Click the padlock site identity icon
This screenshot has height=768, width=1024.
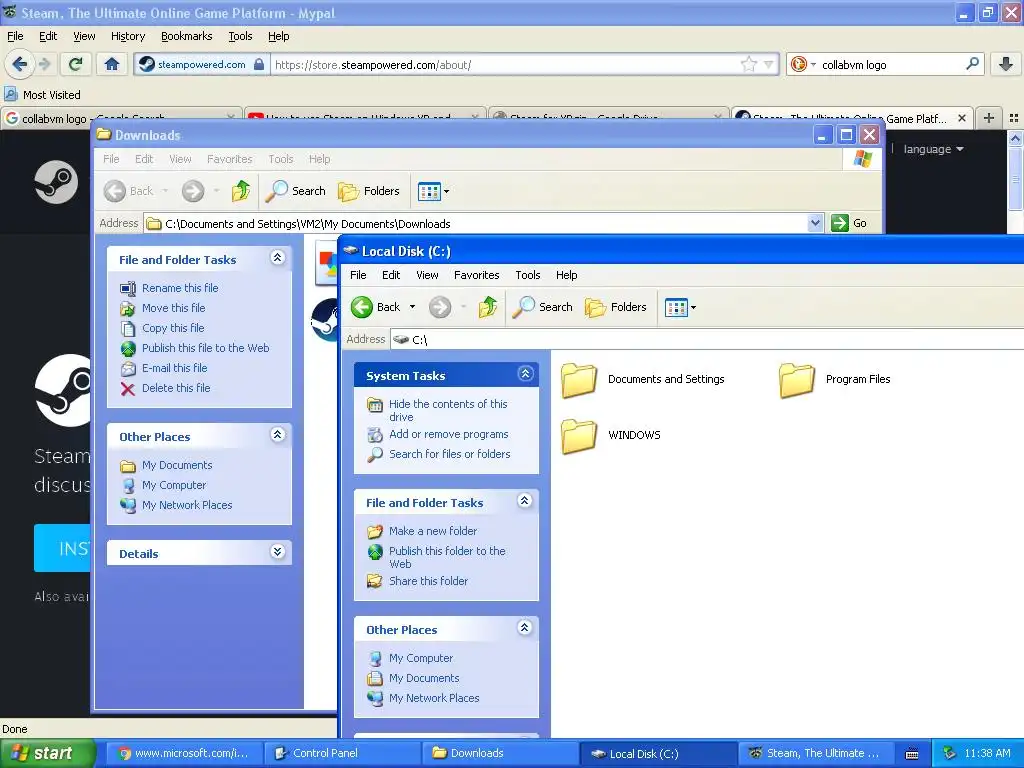click(259, 64)
